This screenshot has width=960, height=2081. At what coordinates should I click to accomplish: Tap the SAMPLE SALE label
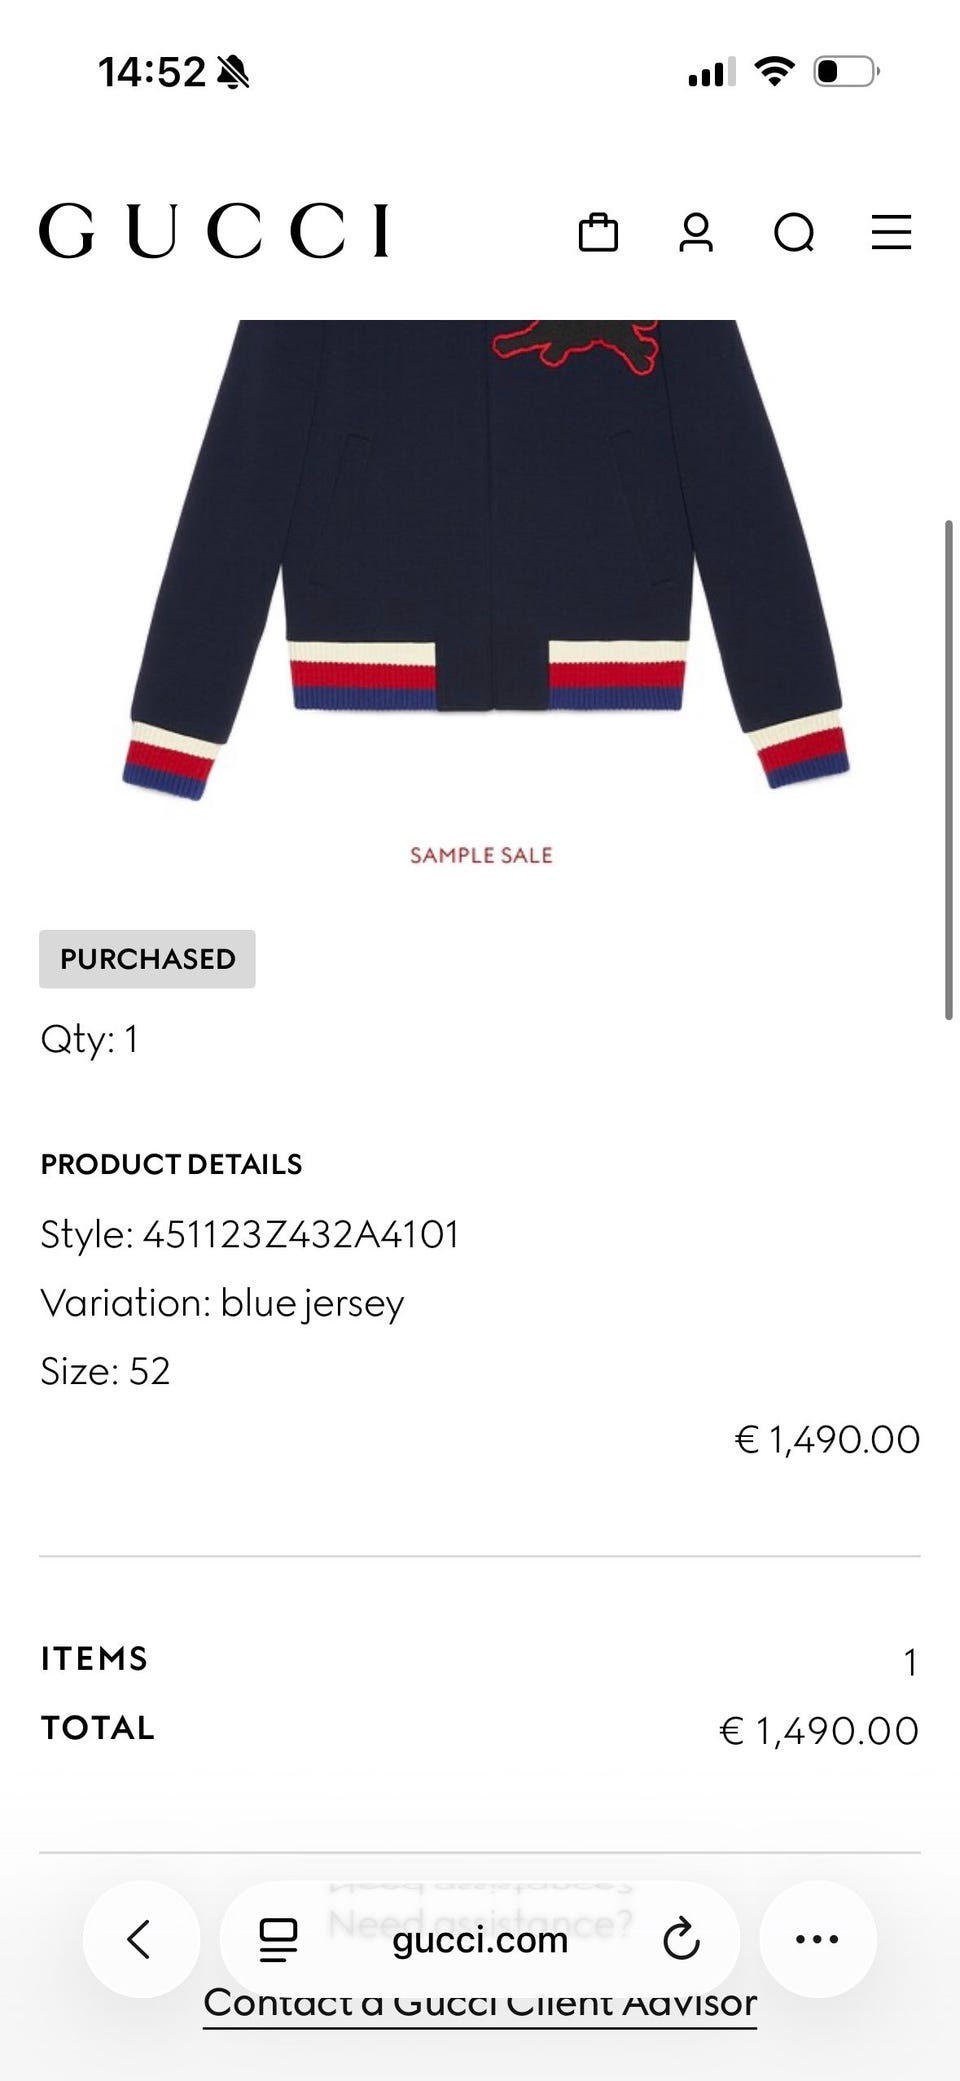click(x=481, y=855)
